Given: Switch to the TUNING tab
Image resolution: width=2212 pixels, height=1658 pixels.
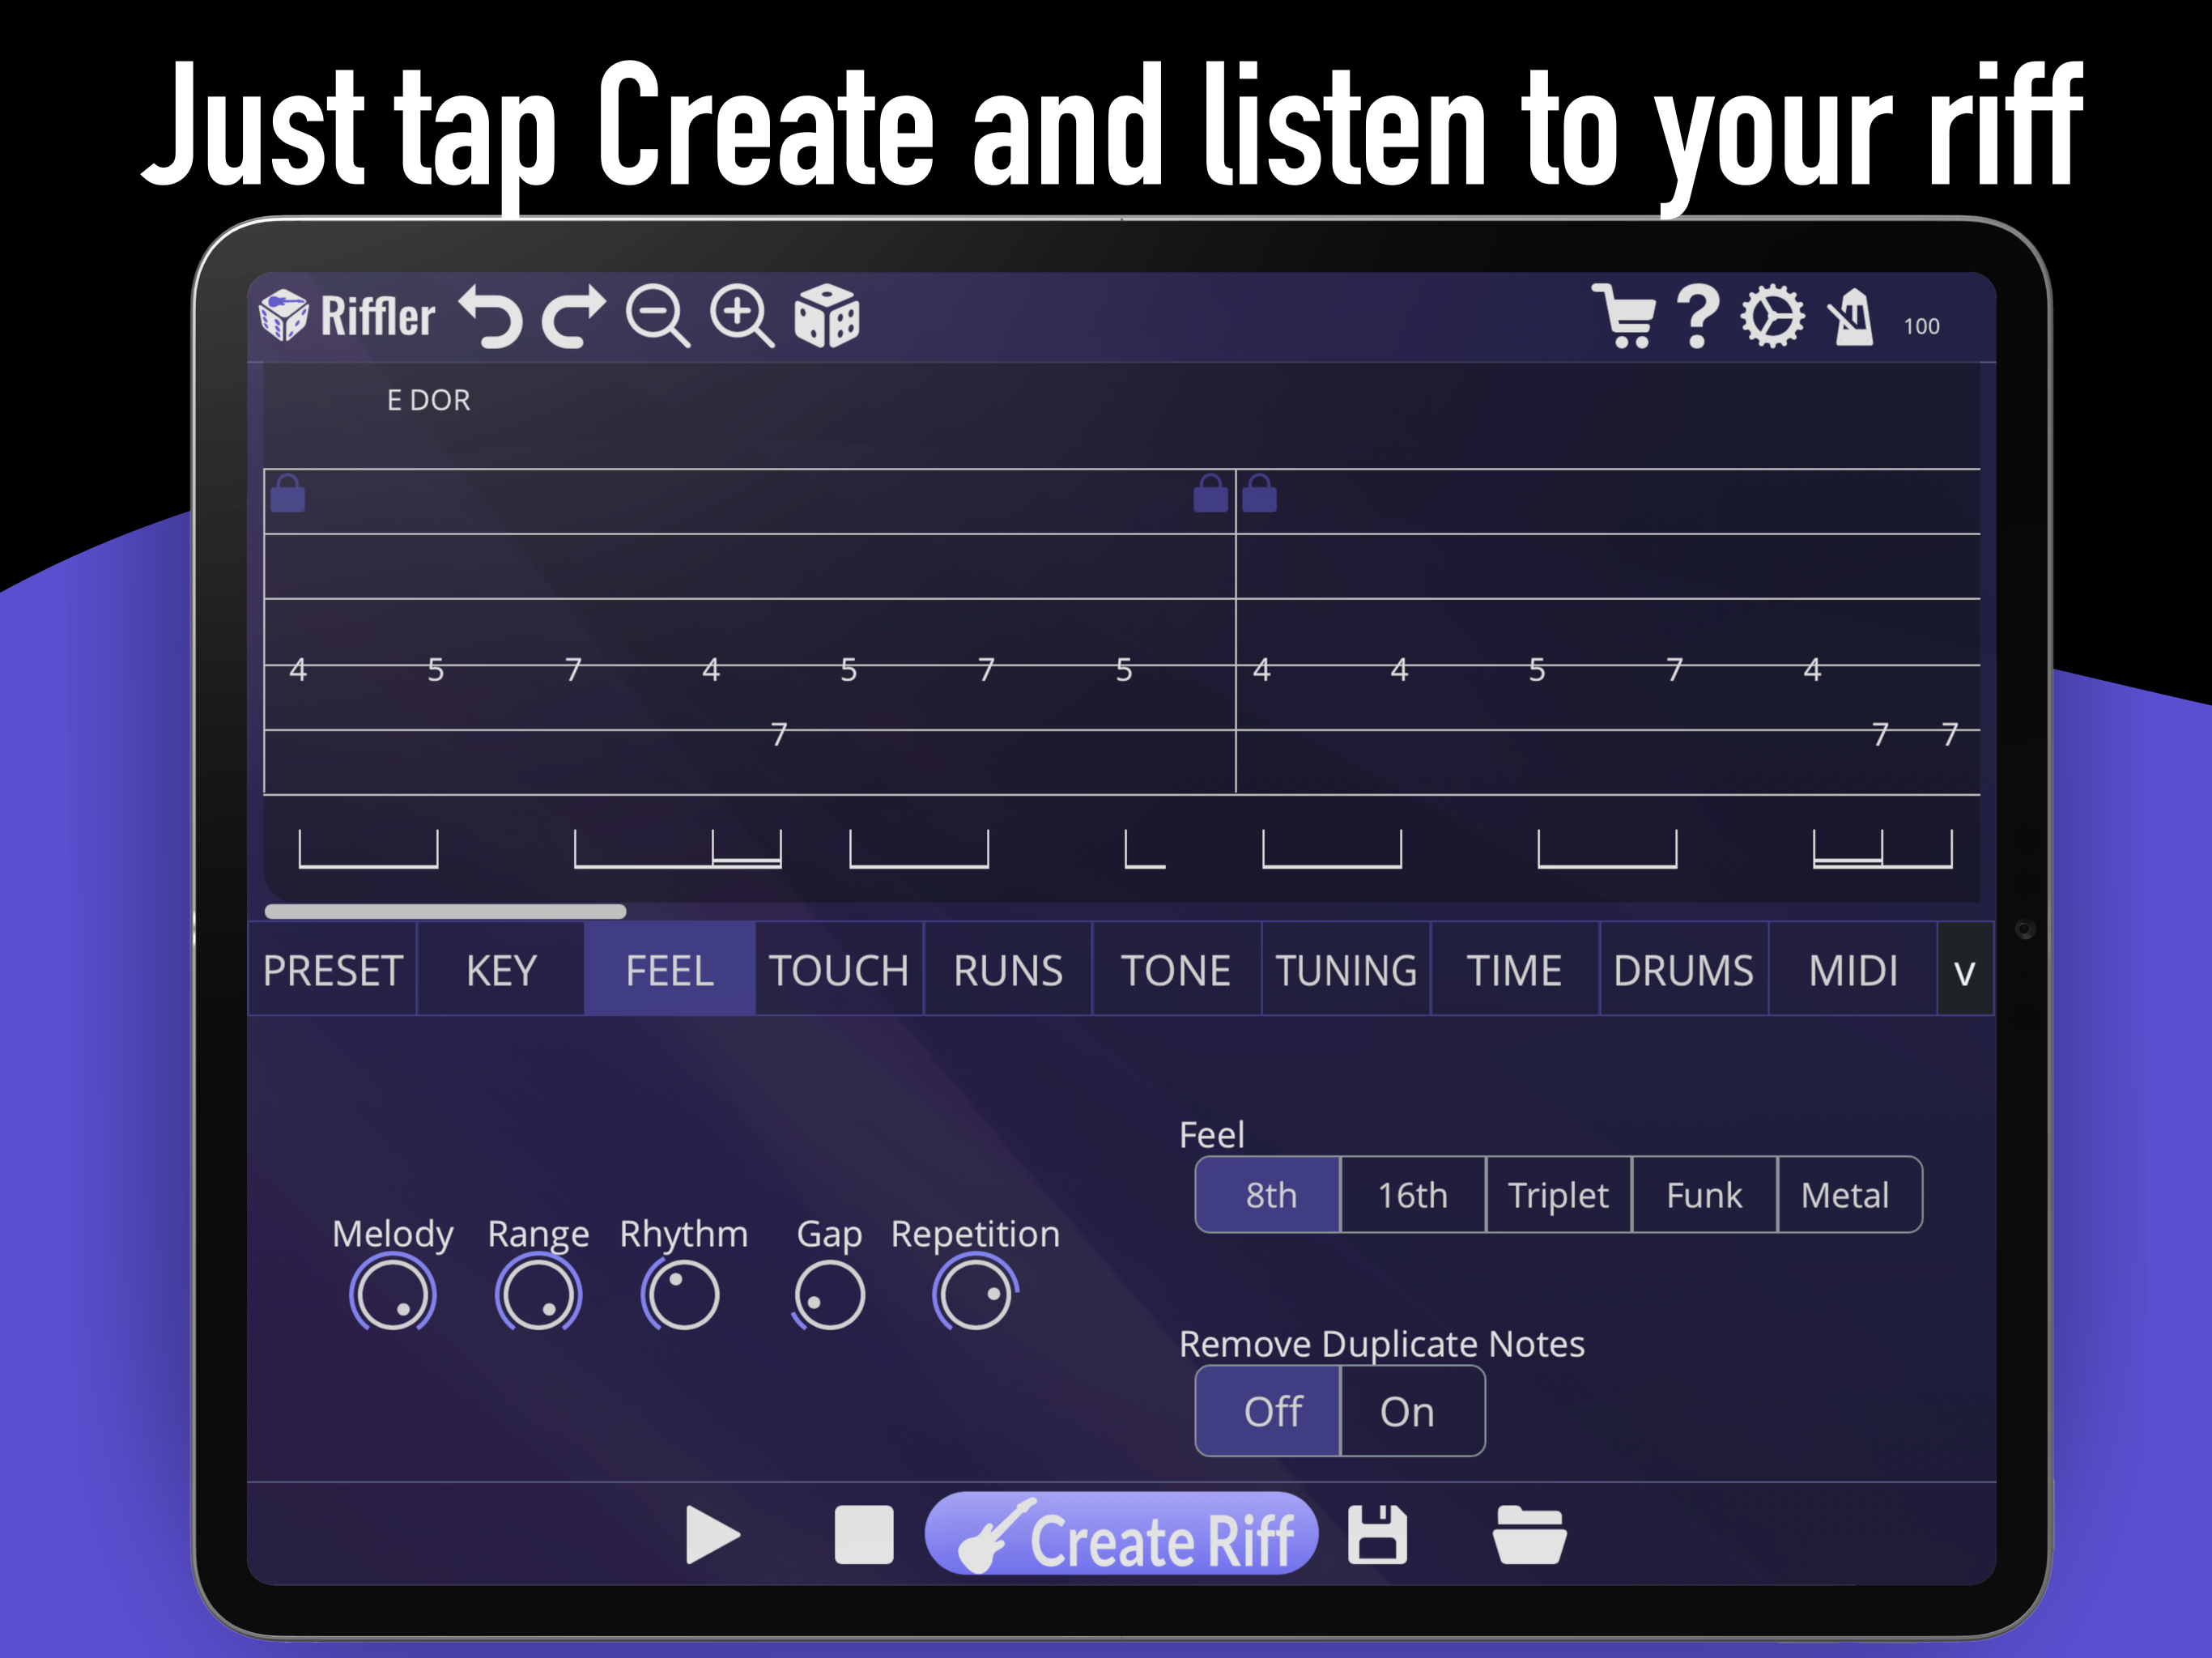Looking at the screenshot, I should [1346, 968].
